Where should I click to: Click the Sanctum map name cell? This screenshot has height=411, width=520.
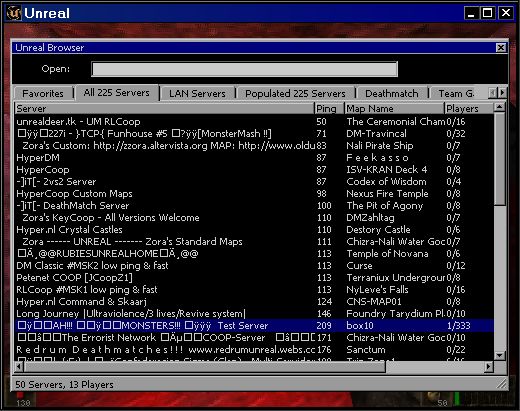366,350
